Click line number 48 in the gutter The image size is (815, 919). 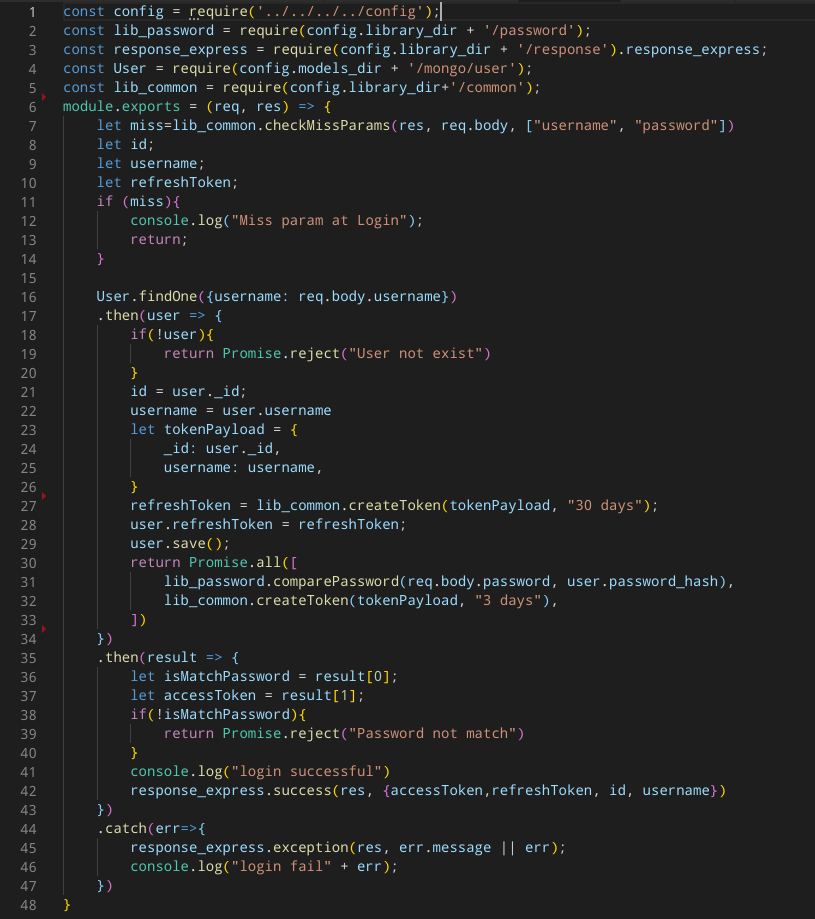(28, 906)
